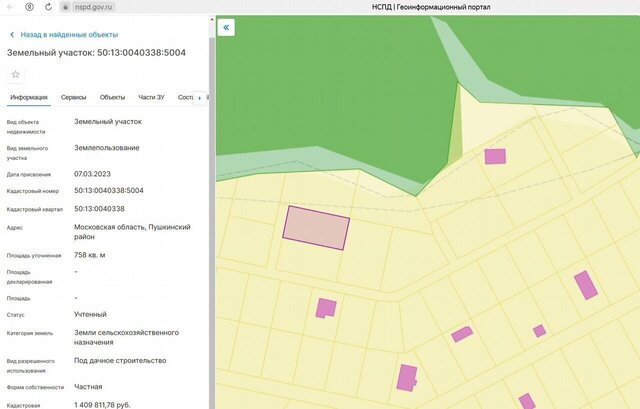Open the Сервисы tab
Image resolution: width=640 pixels, height=409 pixels.
click(x=73, y=98)
